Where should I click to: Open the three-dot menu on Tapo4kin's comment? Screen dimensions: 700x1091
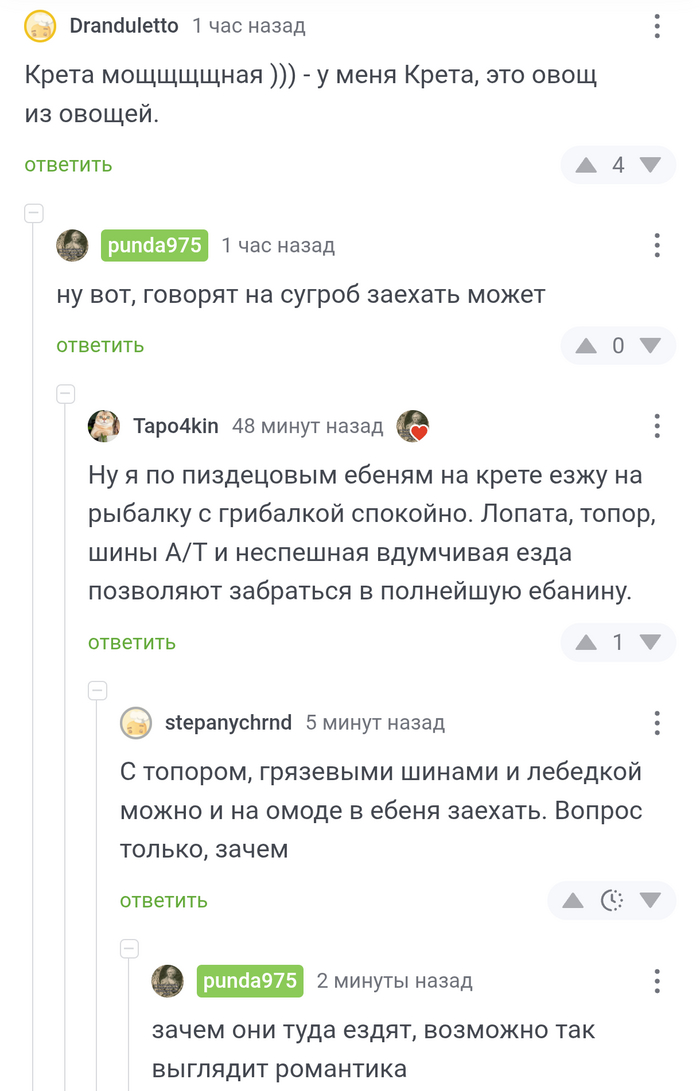click(657, 426)
